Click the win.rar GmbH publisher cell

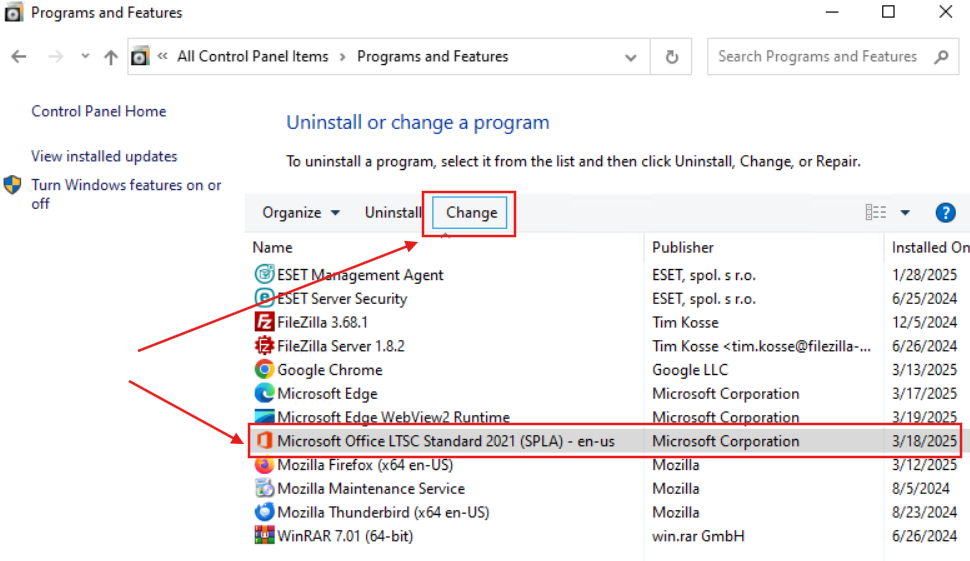(698, 536)
